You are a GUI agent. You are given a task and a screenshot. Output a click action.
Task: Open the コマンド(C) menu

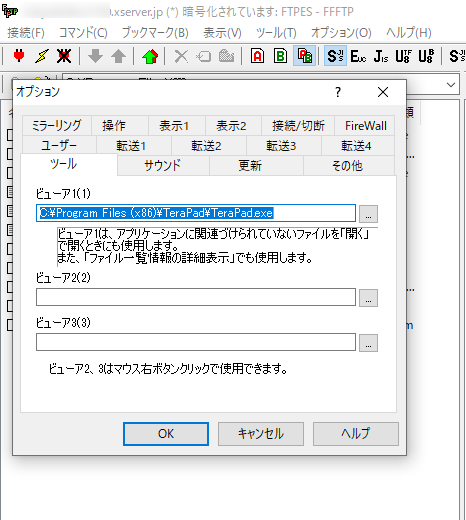[x=83, y=33]
